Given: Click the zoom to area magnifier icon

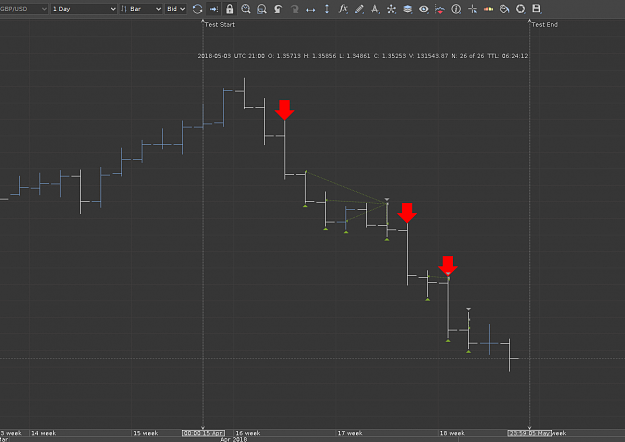Looking at the screenshot, I should (x=262, y=9).
